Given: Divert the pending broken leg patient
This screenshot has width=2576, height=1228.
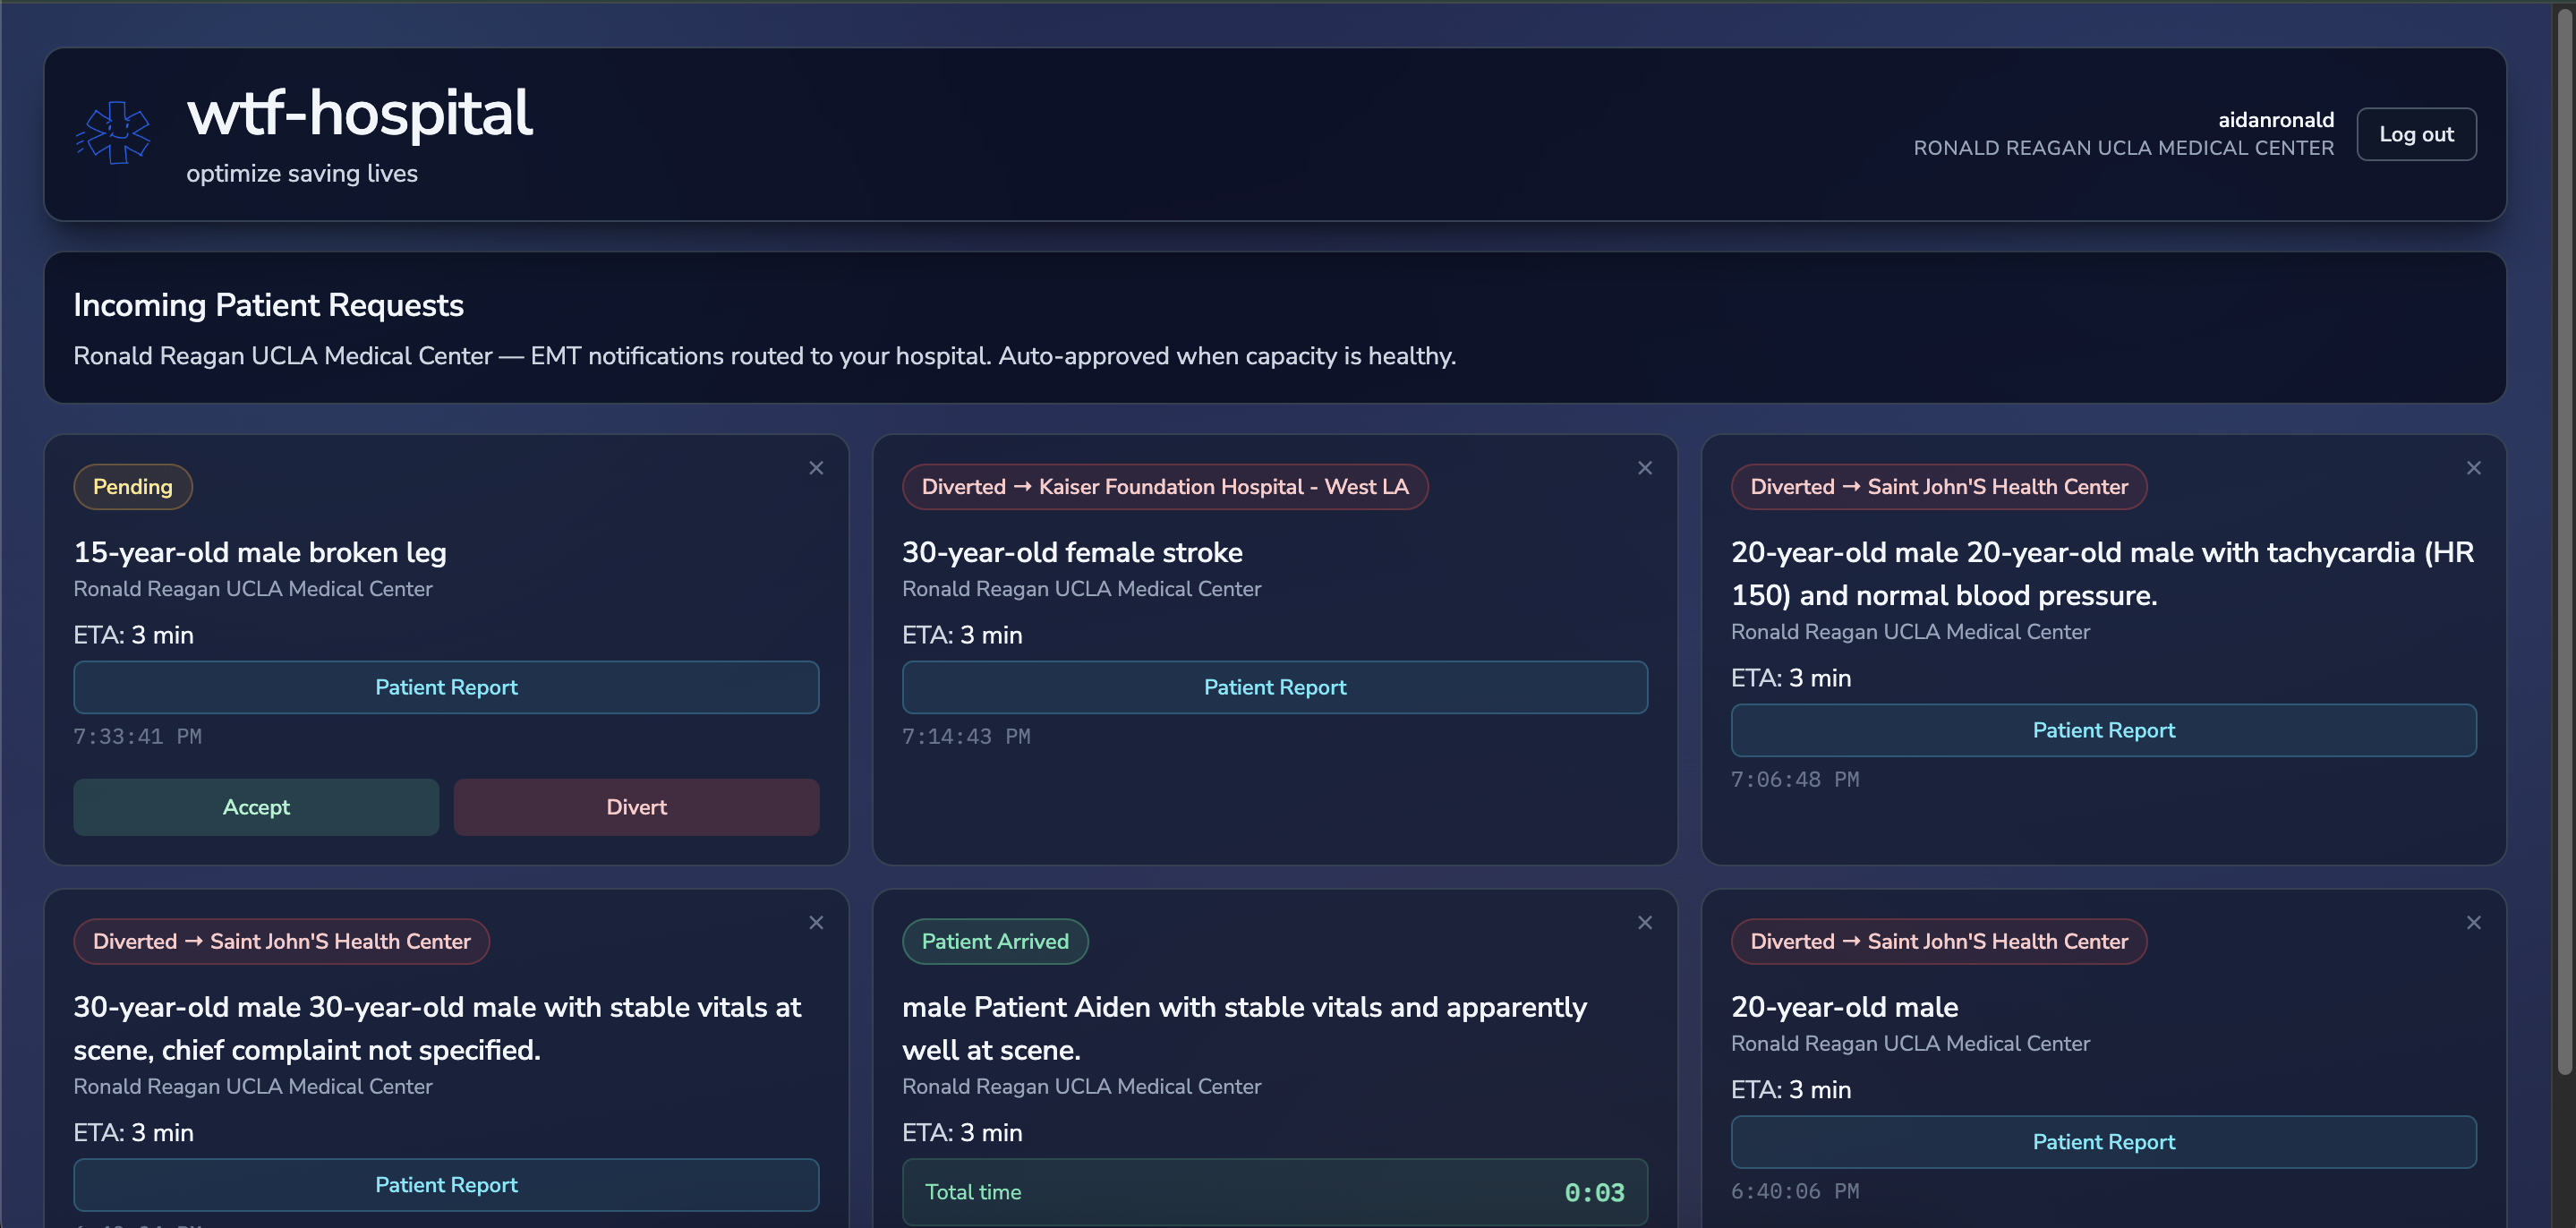Looking at the screenshot, I should (x=636, y=807).
